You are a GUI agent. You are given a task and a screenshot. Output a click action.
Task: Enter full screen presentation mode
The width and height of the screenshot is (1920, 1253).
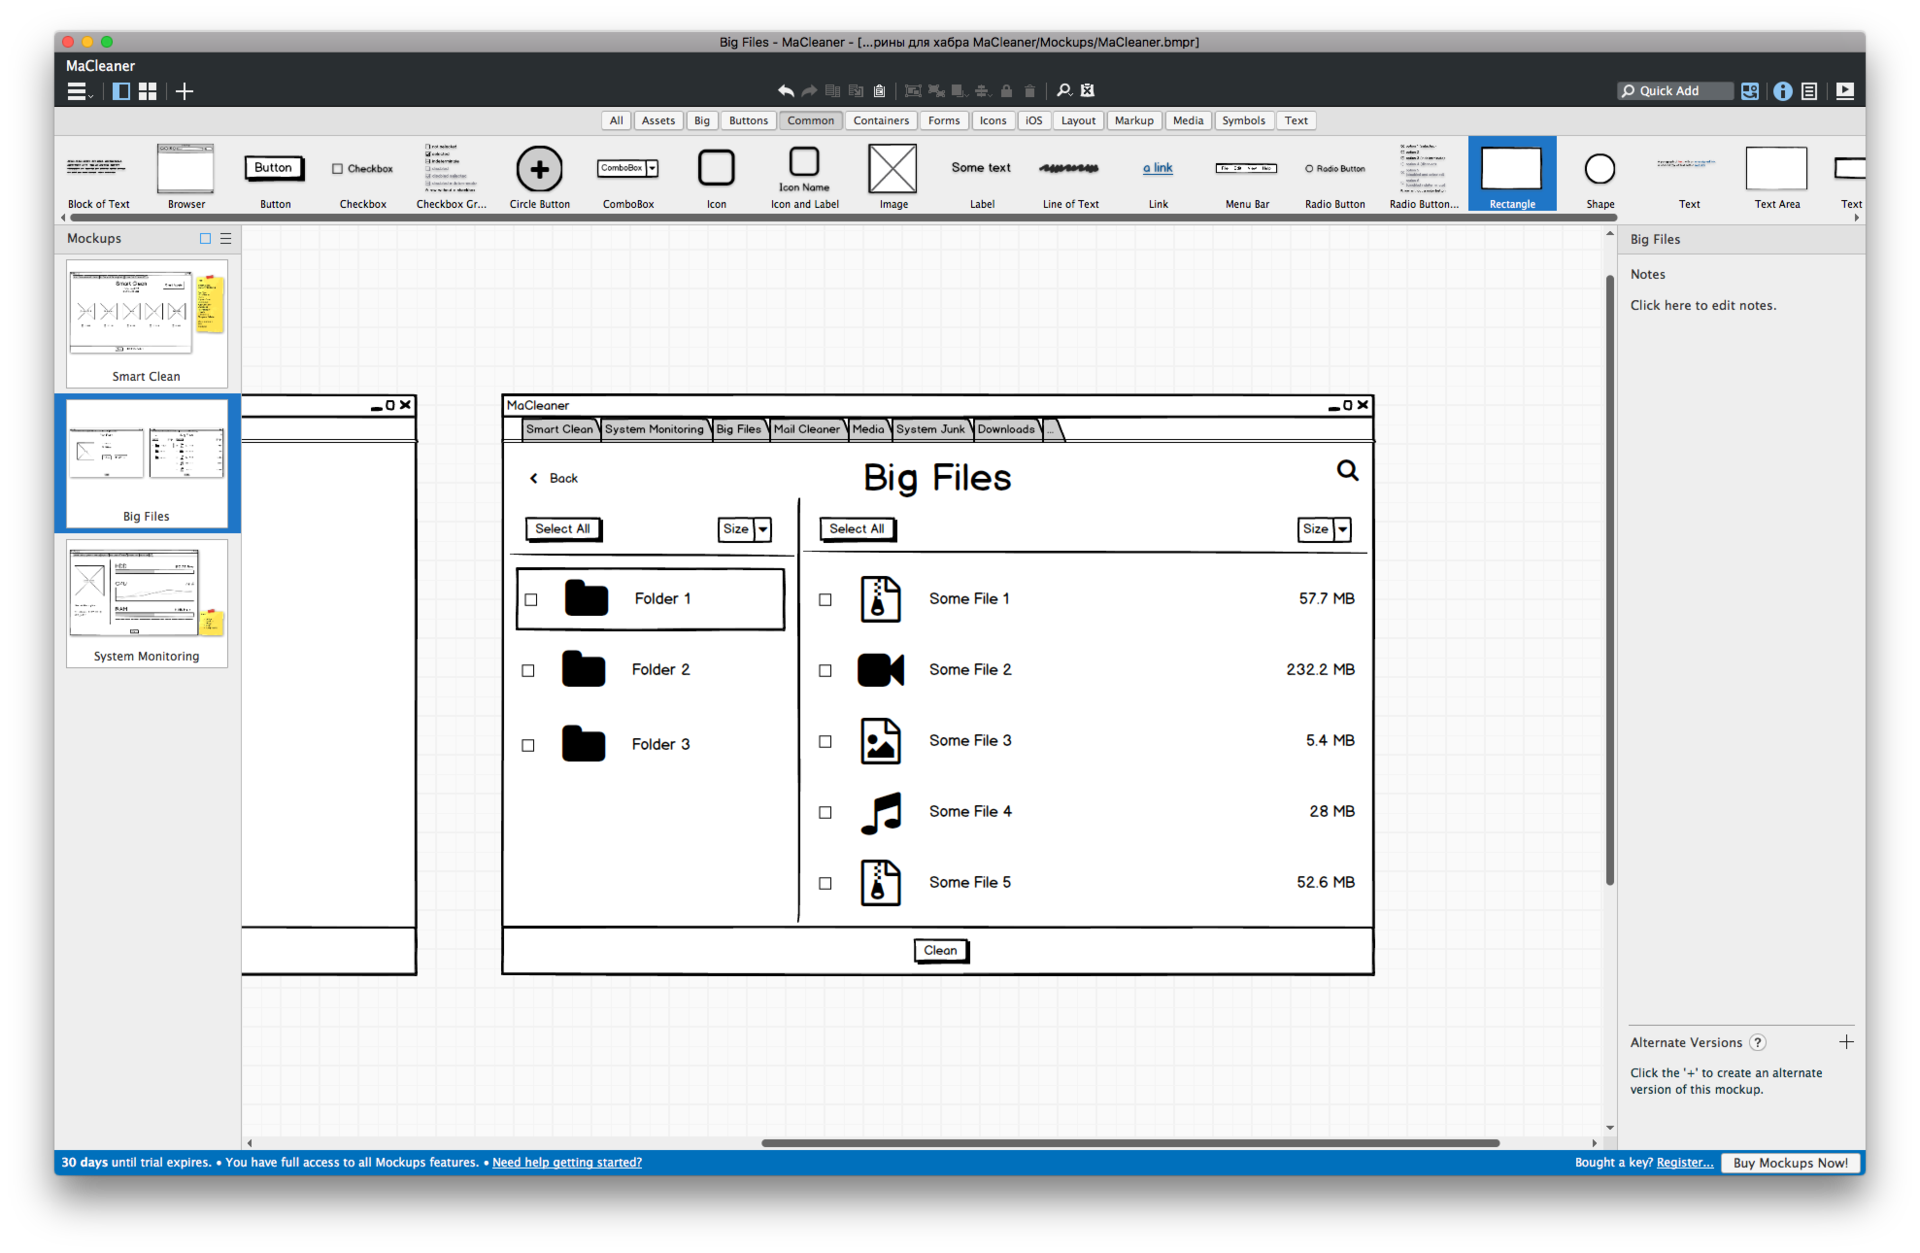pos(1845,91)
